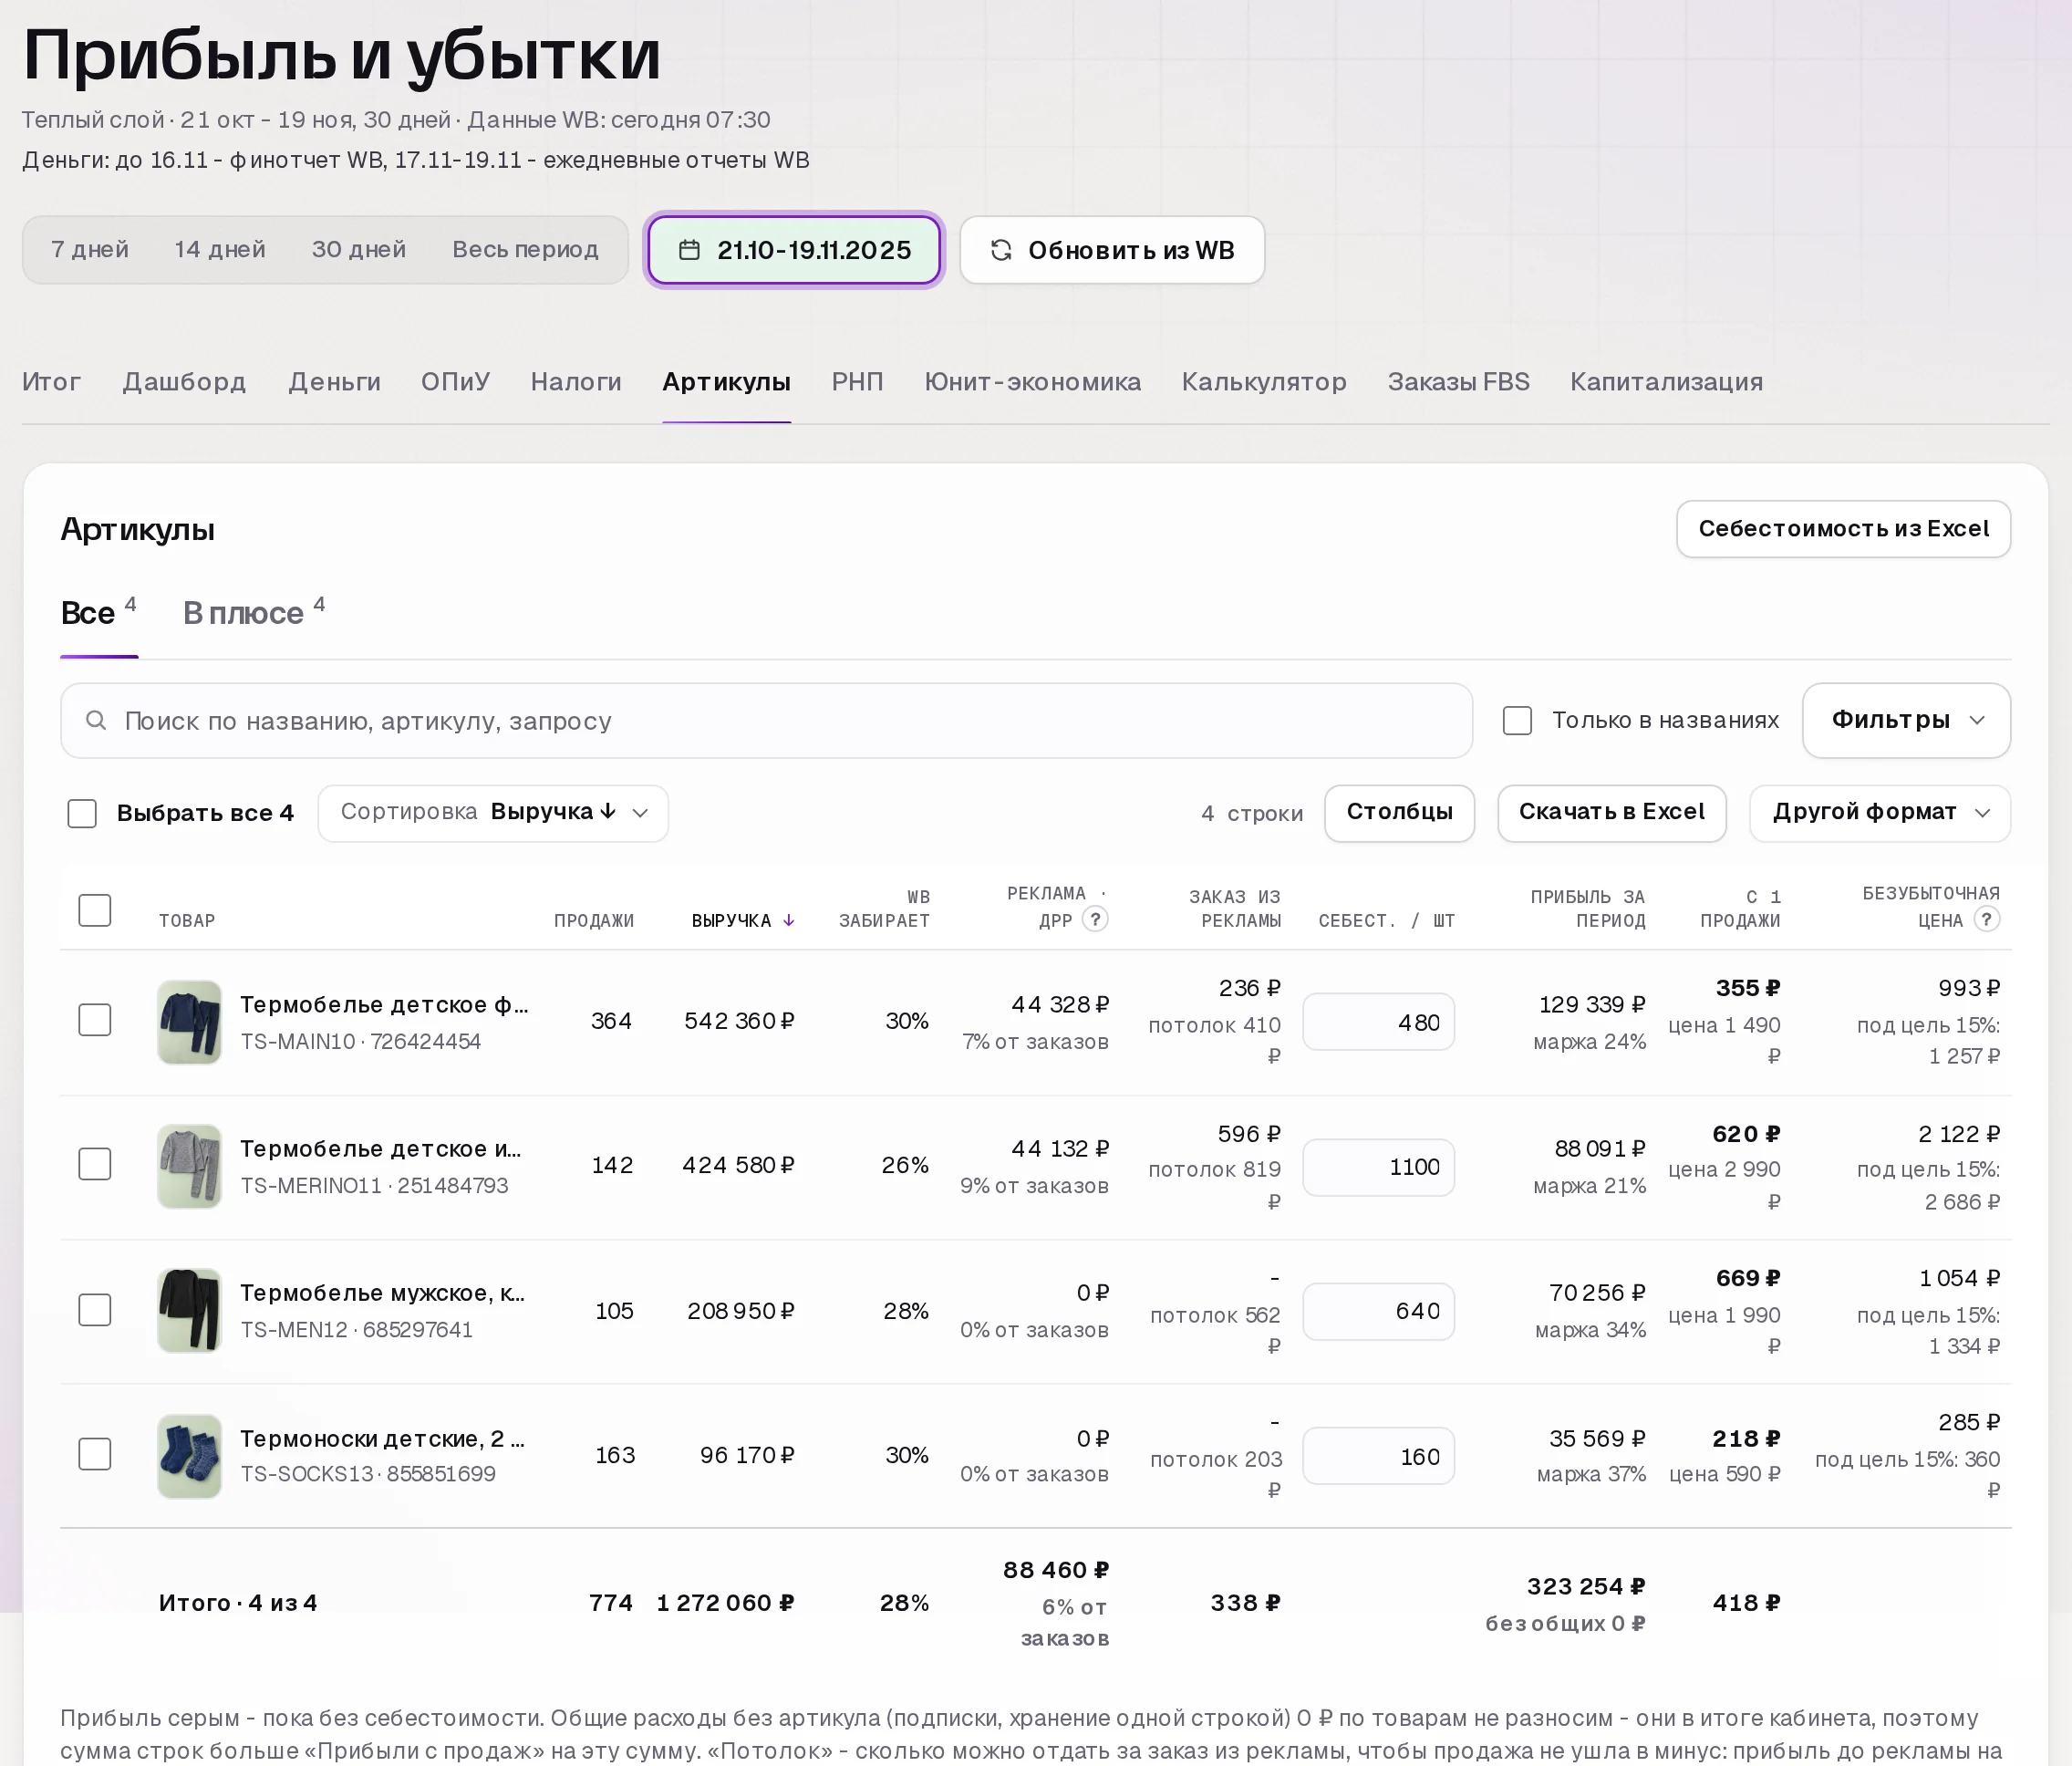Open the 21.10-19.11.2025 date range picker
Viewport: 2072px width, 1766px height.
click(794, 250)
